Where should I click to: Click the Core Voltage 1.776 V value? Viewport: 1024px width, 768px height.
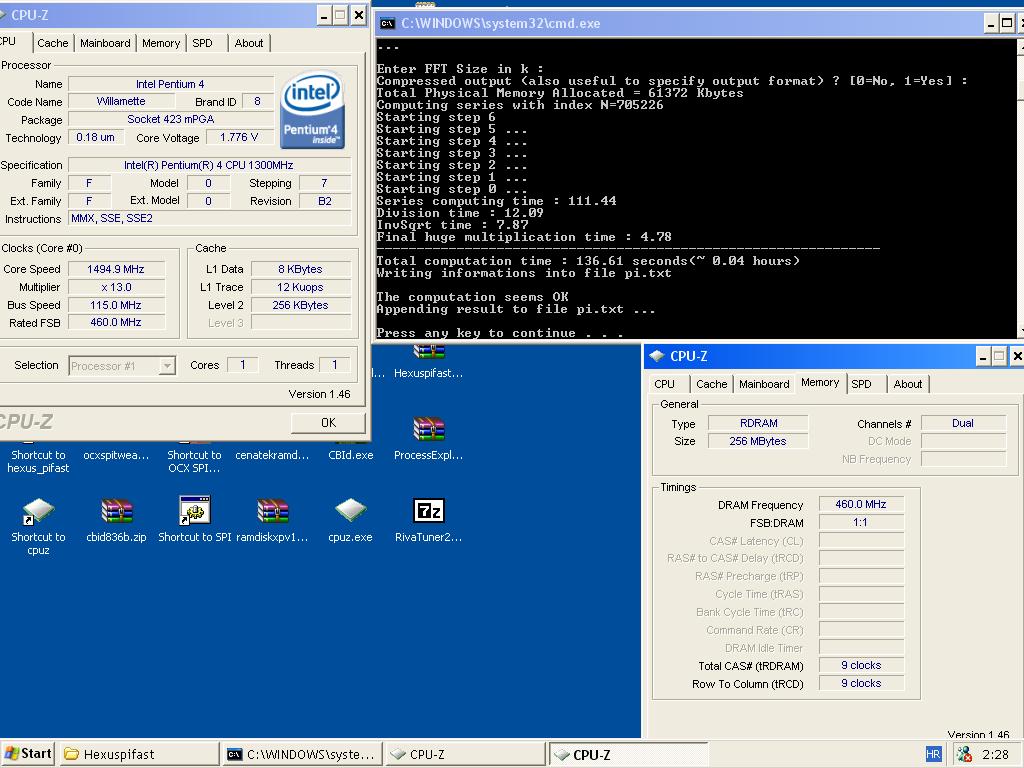(x=239, y=137)
